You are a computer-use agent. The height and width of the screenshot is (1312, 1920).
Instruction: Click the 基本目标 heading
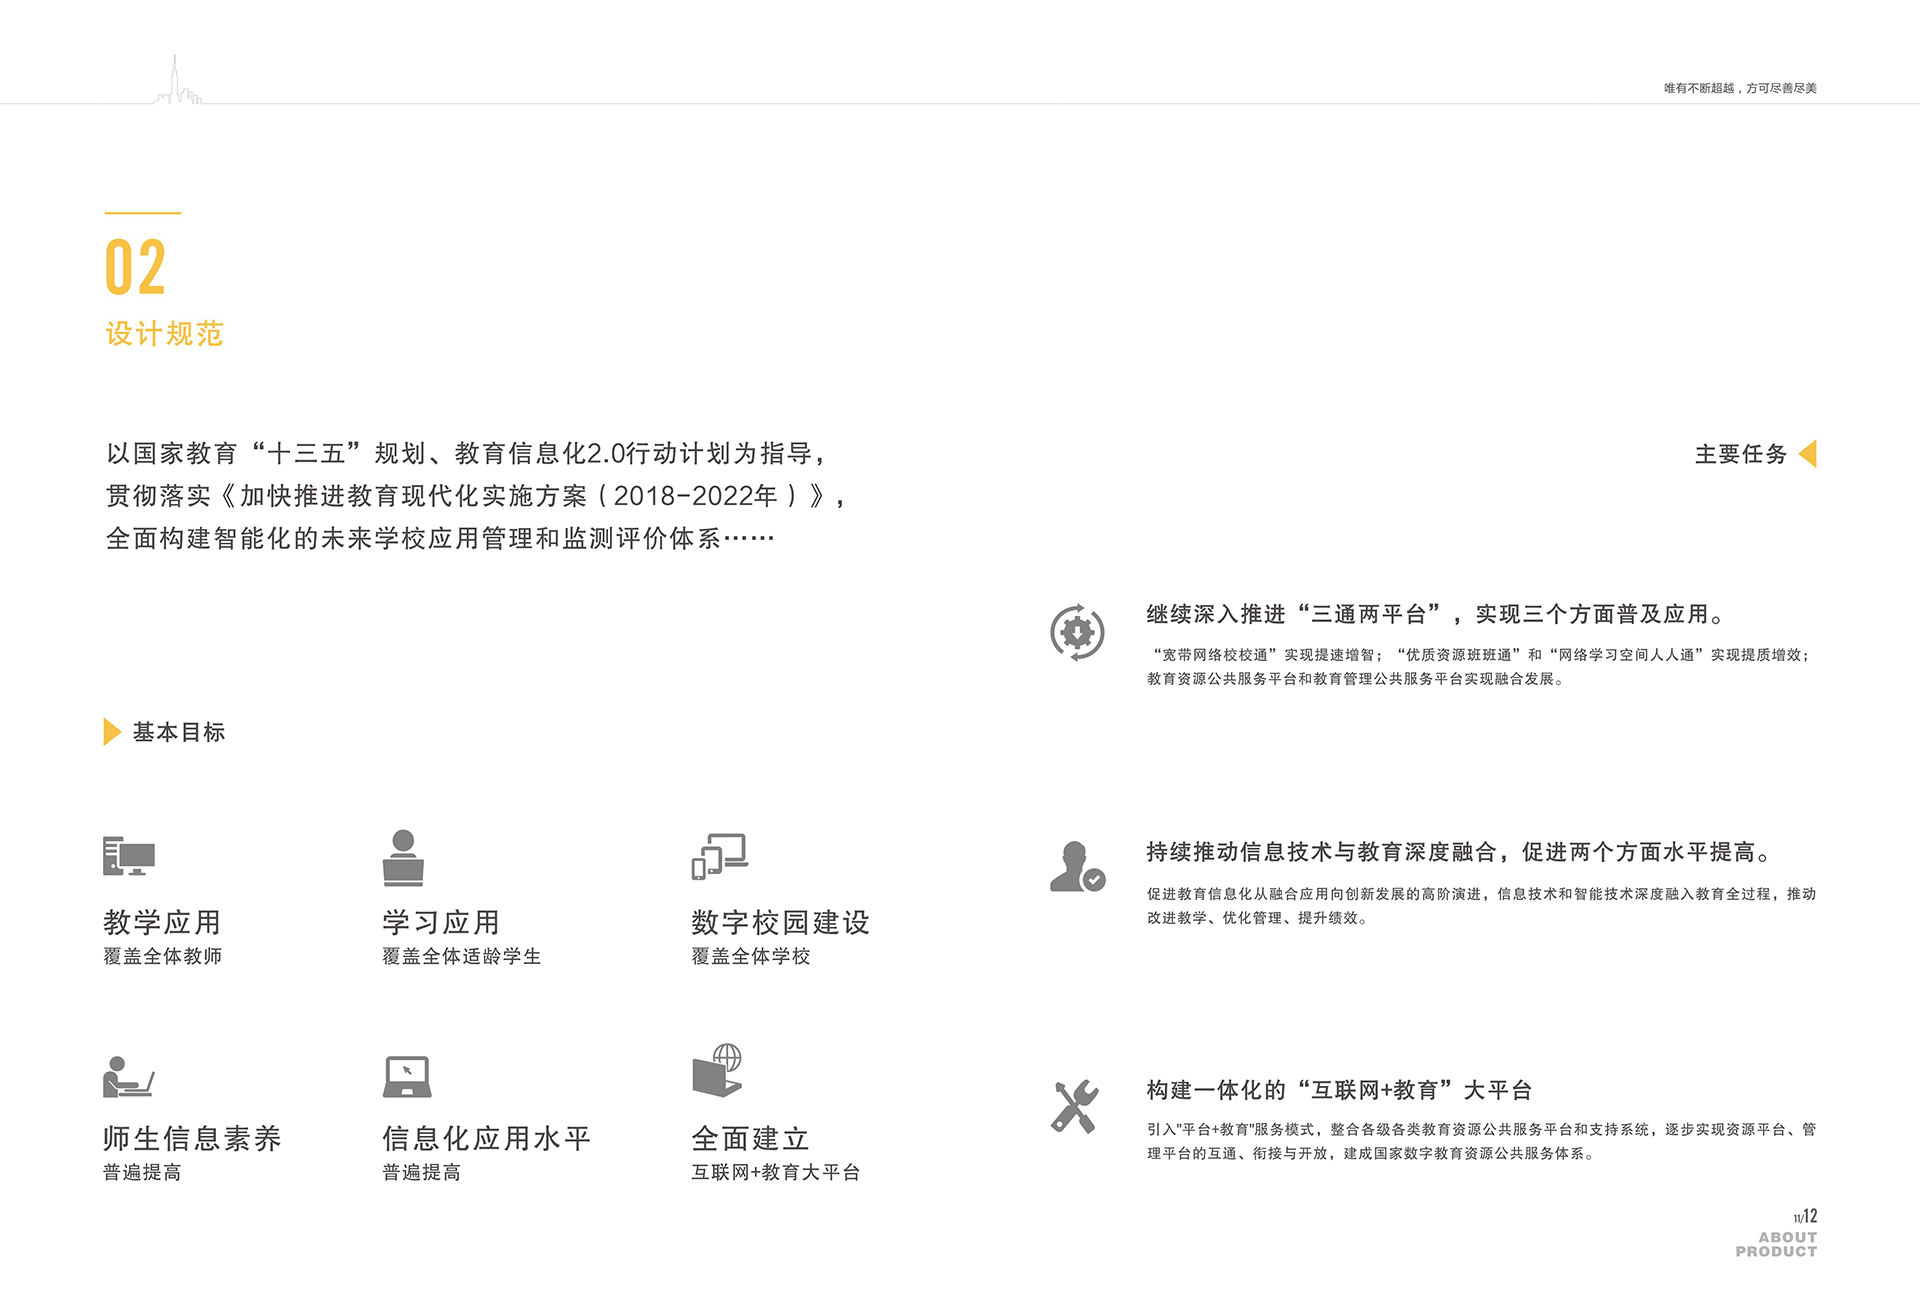pos(179,732)
